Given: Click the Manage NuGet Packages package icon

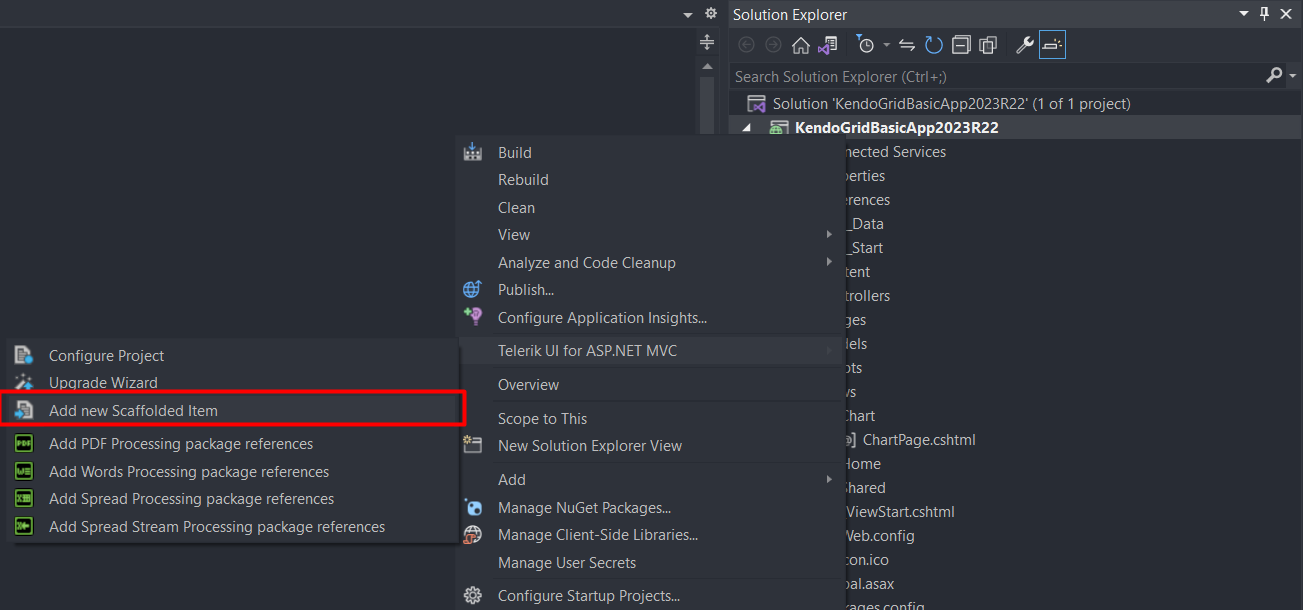Looking at the screenshot, I should point(473,507).
